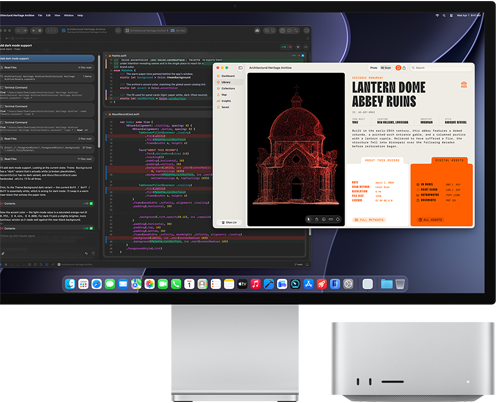Click the orange scan icon in archive toolbar
Viewport: 497px width, 403px height.
(x=398, y=68)
